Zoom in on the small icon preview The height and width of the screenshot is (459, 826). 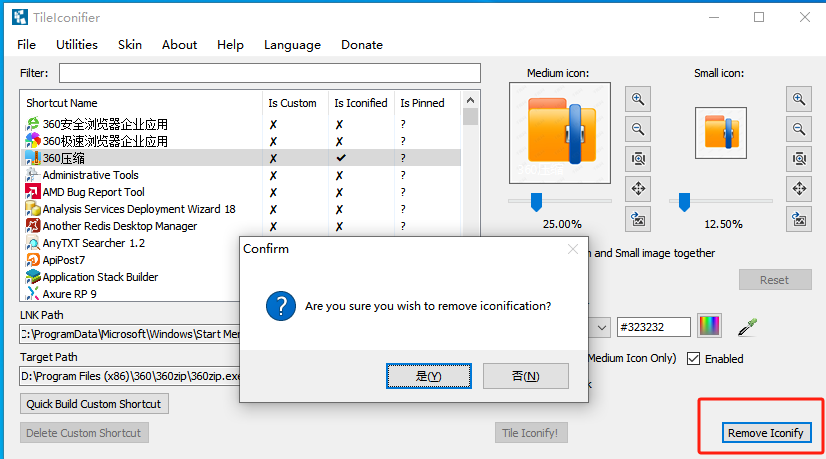tap(798, 98)
